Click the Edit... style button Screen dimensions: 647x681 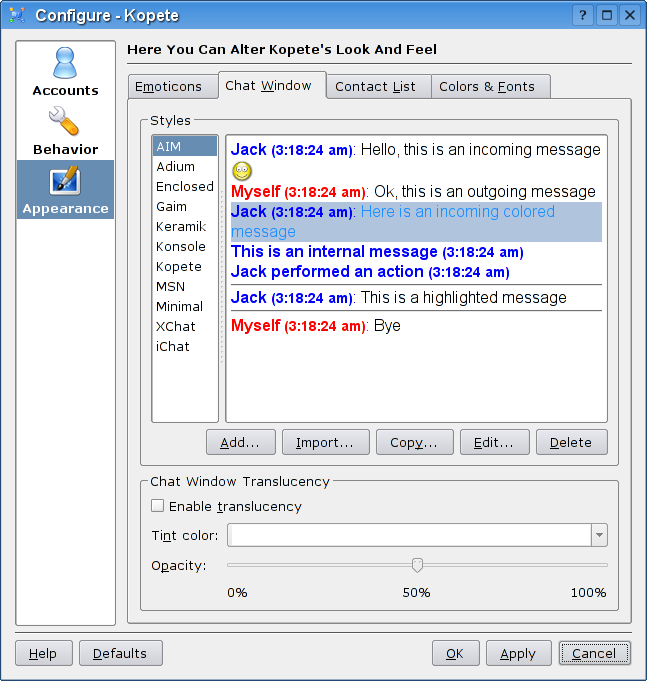495,442
